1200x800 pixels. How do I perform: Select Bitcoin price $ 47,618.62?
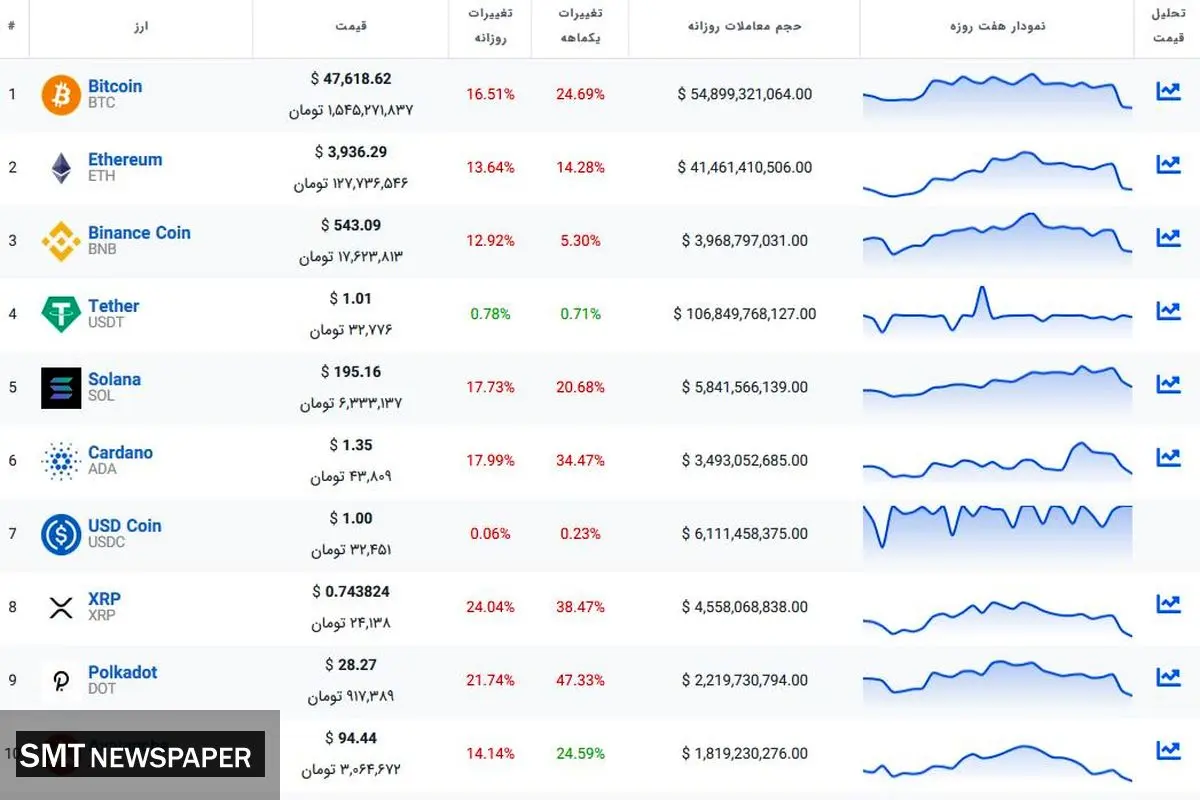(x=351, y=78)
